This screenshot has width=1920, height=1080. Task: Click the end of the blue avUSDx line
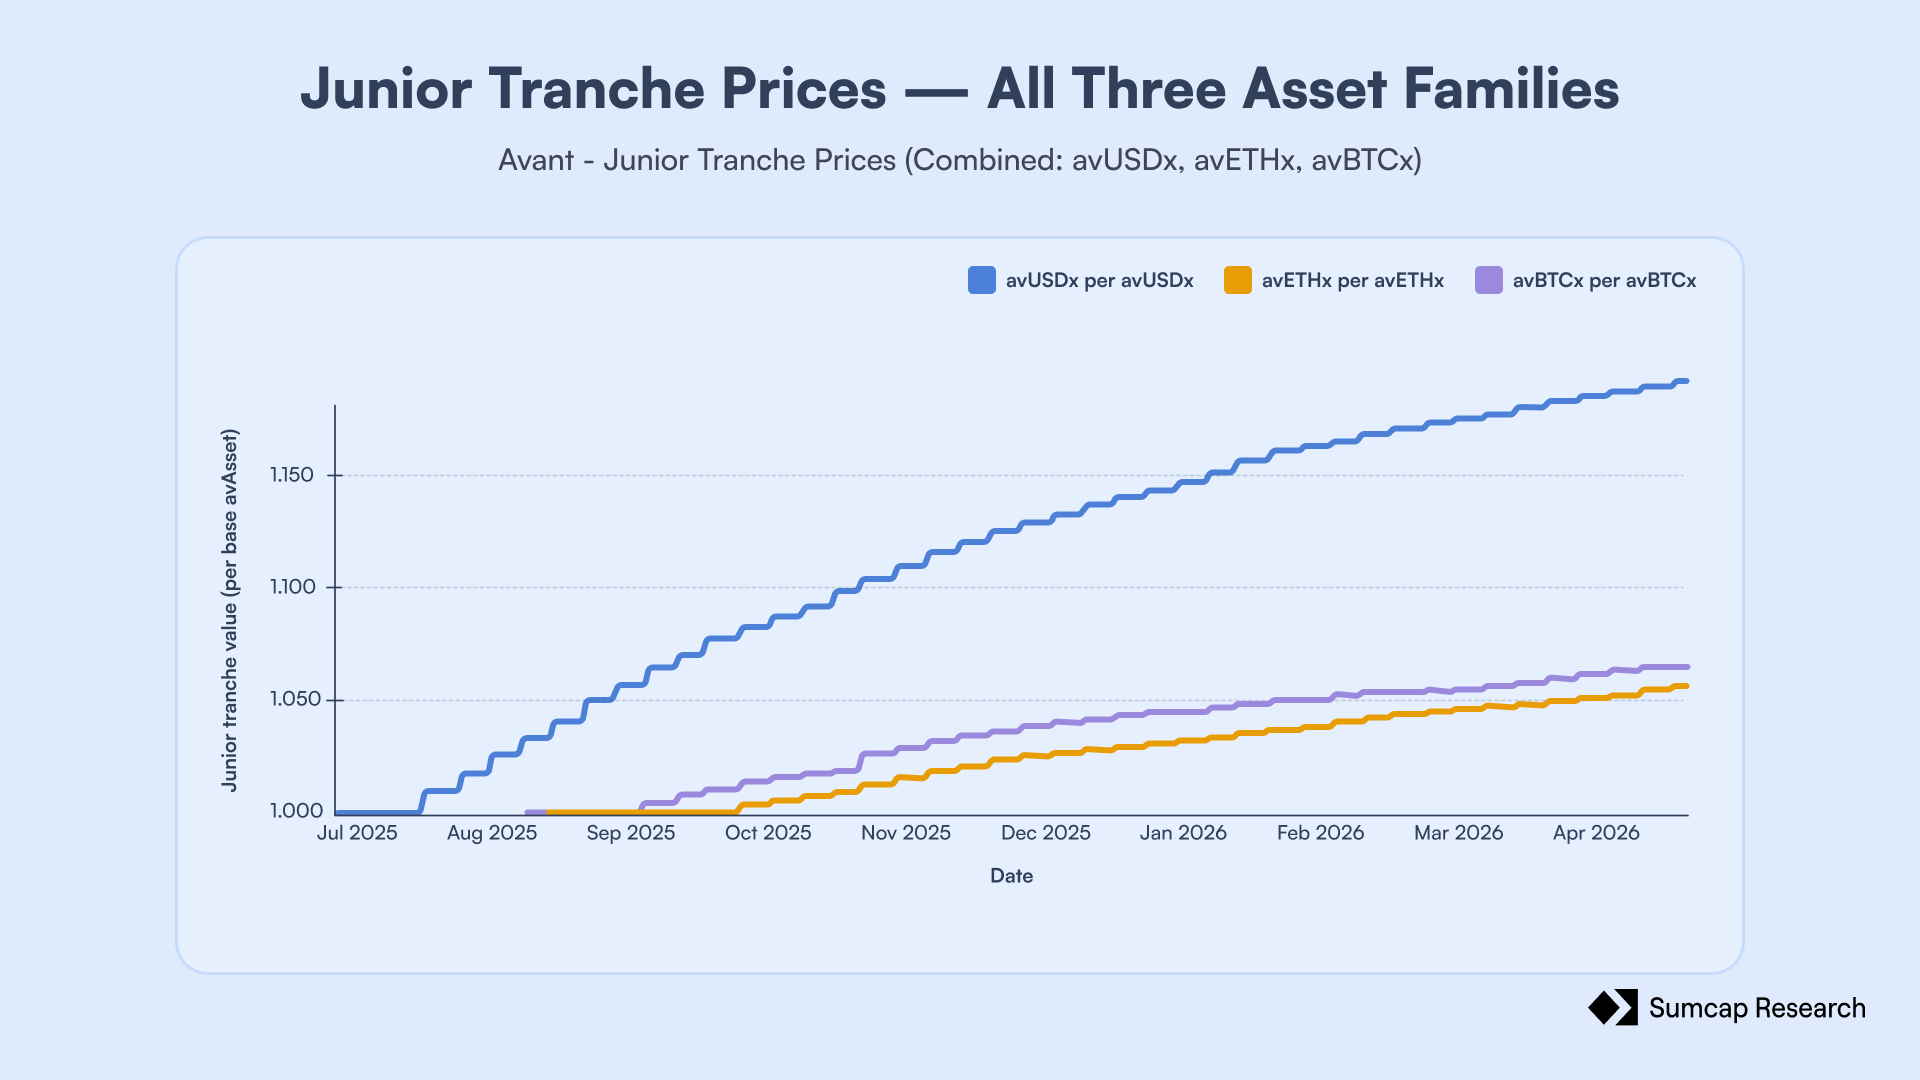click(x=1686, y=381)
